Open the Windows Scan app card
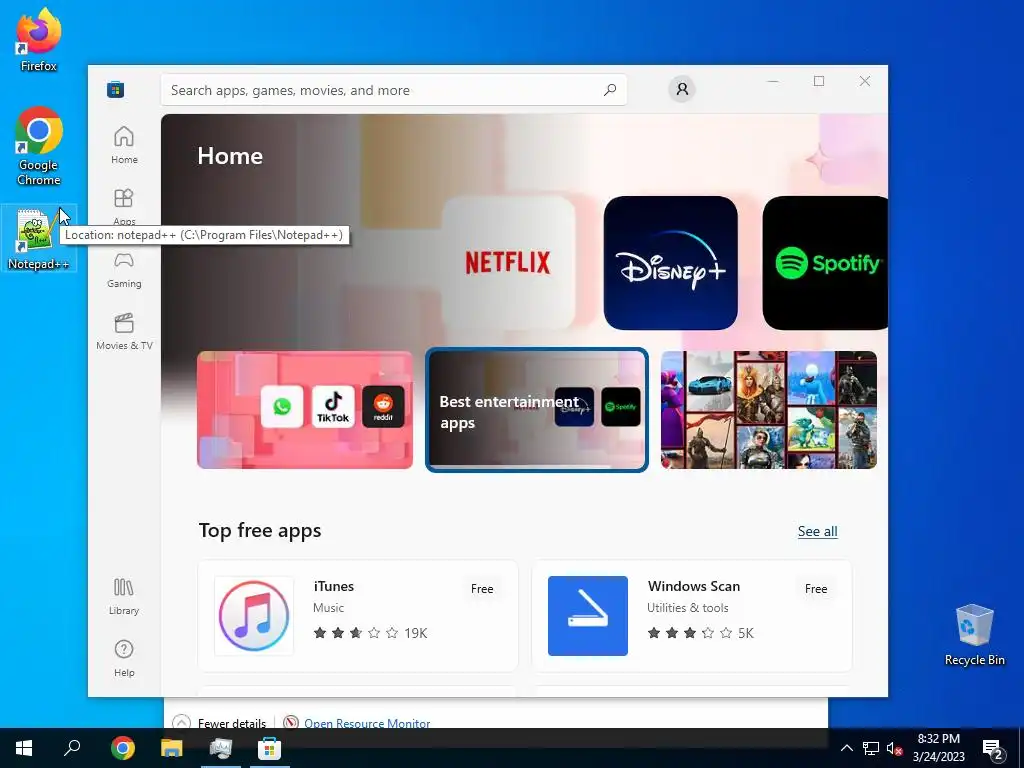The width and height of the screenshot is (1024, 768). click(x=692, y=615)
